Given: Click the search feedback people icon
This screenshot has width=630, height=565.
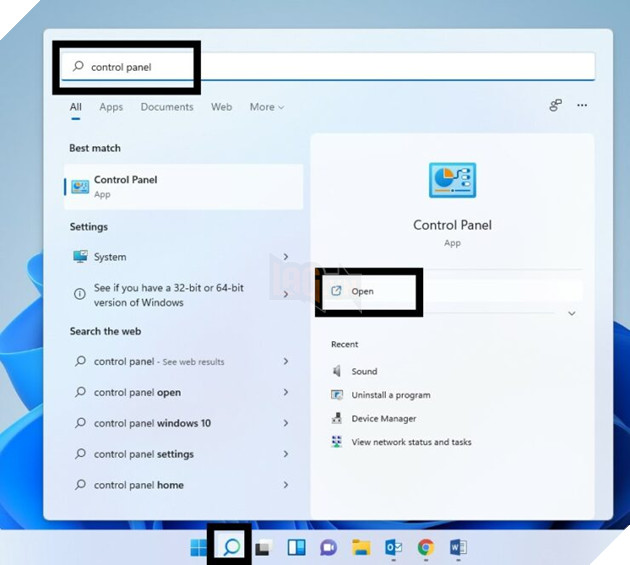Looking at the screenshot, I should pyautogui.click(x=556, y=106).
